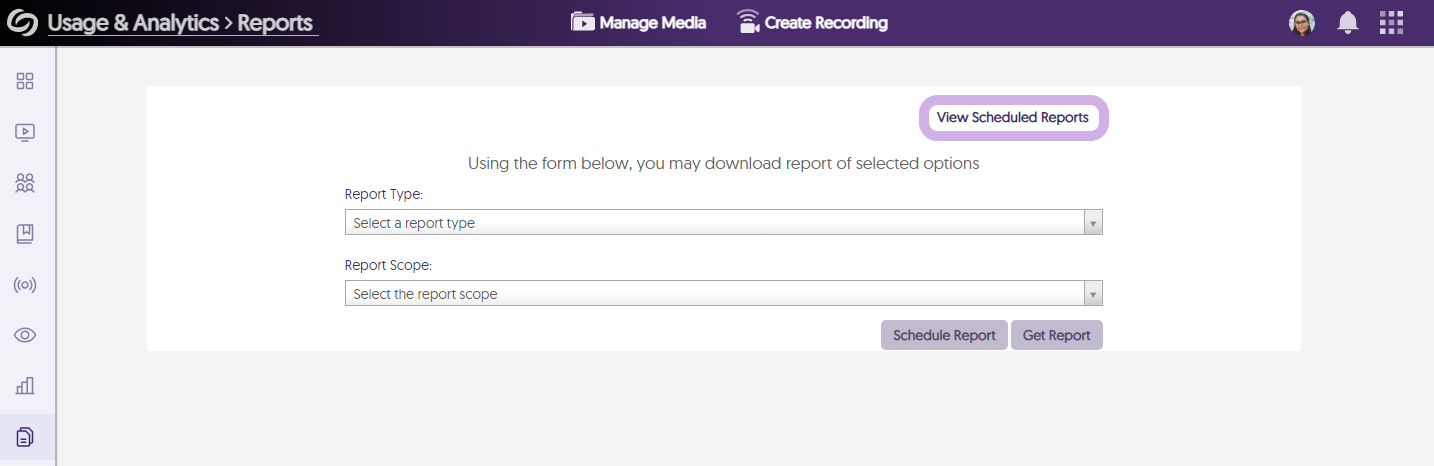The width and height of the screenshot is (1434, 466).
Task: Click the Schedule Report button
Action: pyautogui.click(x=943, y=335)
